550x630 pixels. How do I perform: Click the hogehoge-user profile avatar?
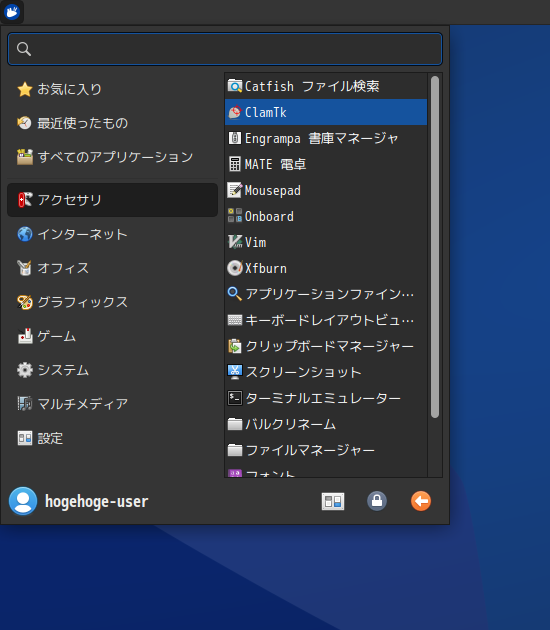[23, 501]
